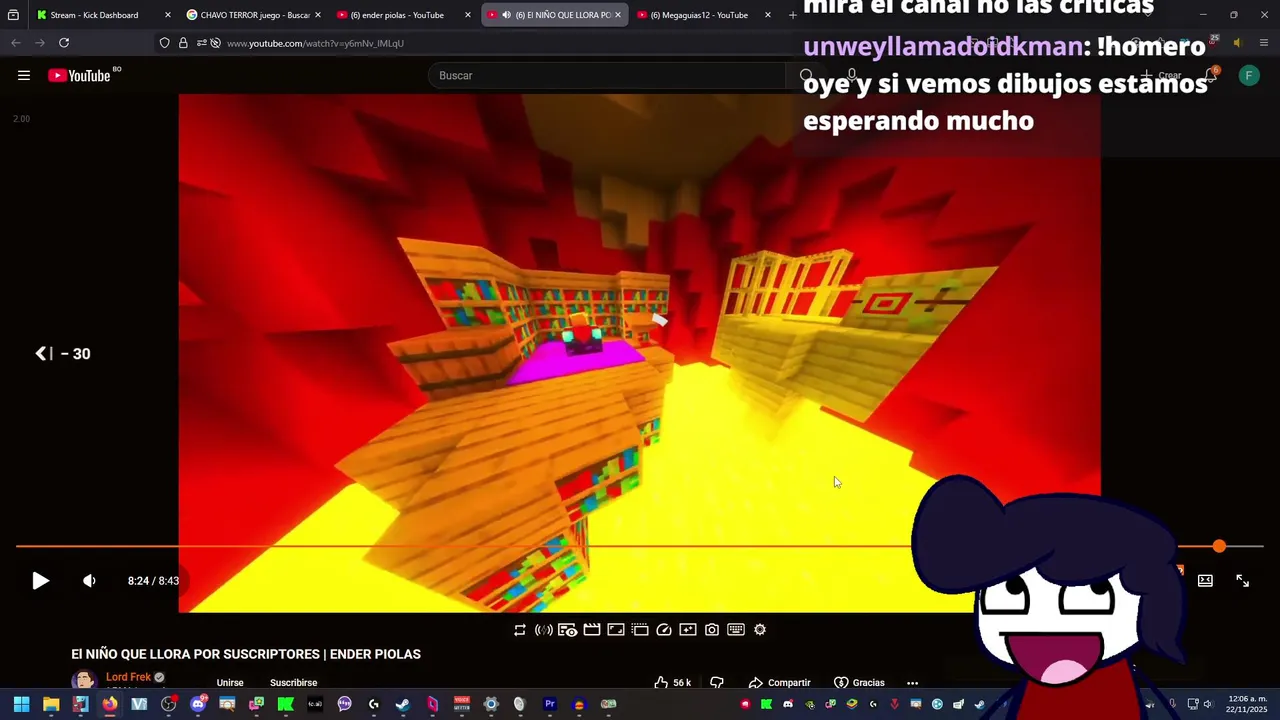Click the card-with-eye visibility icon

click(x=567, y=630)
